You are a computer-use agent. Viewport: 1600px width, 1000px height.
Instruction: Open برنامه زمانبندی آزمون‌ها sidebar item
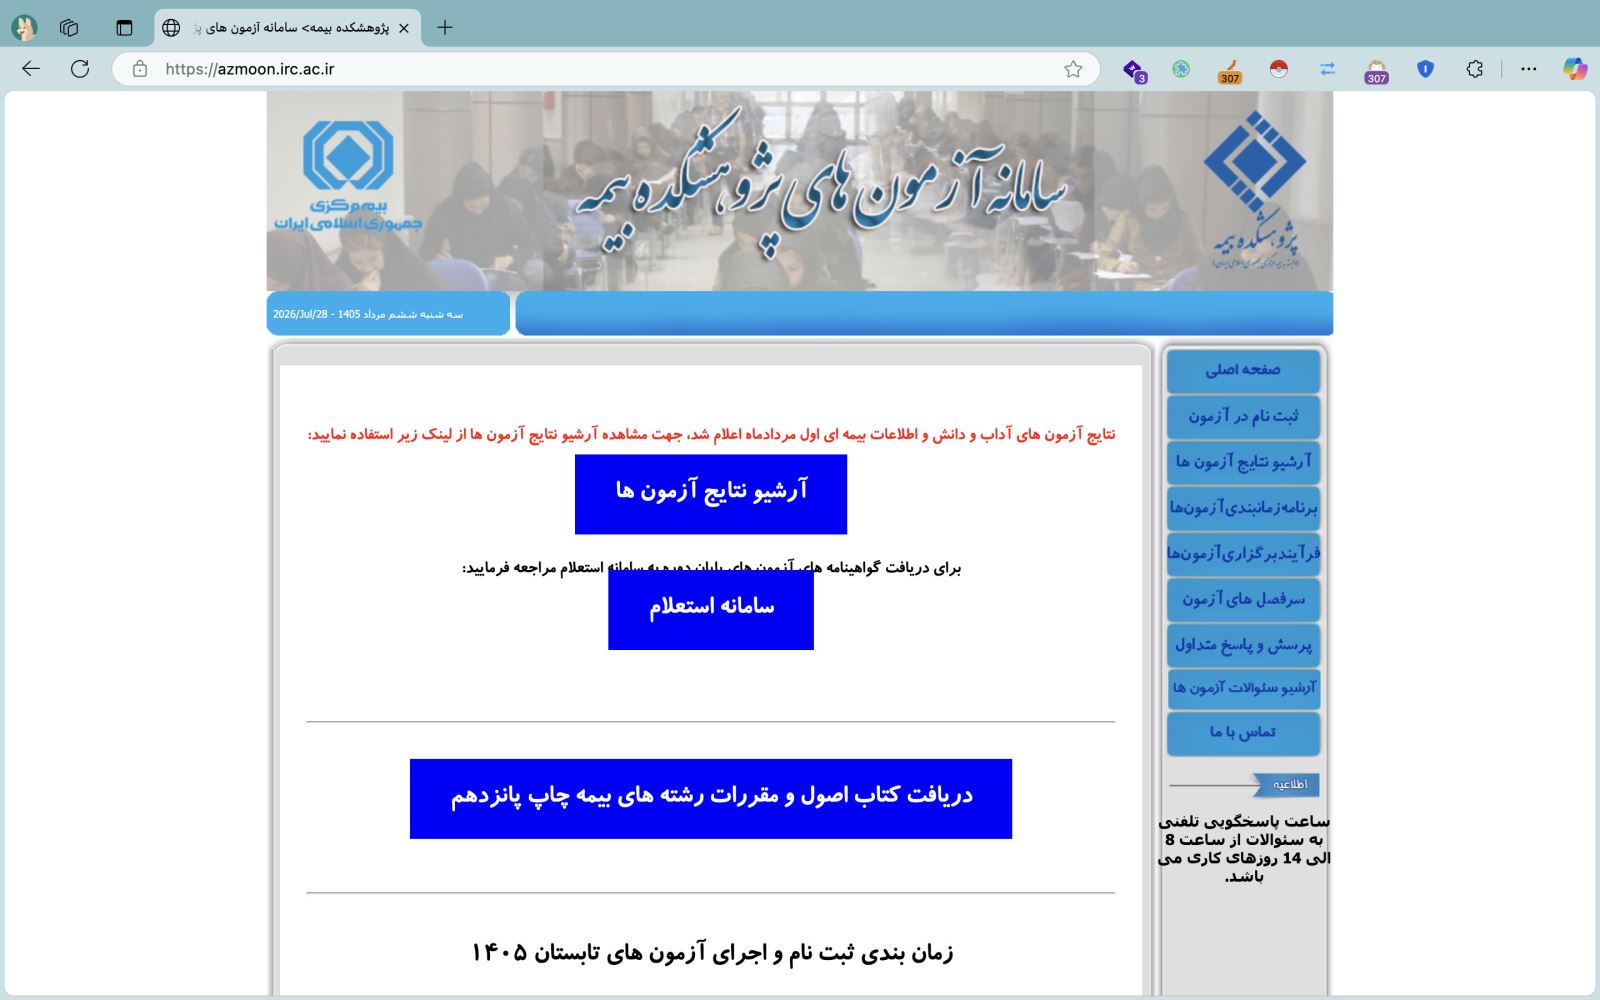click(1243, 508)
